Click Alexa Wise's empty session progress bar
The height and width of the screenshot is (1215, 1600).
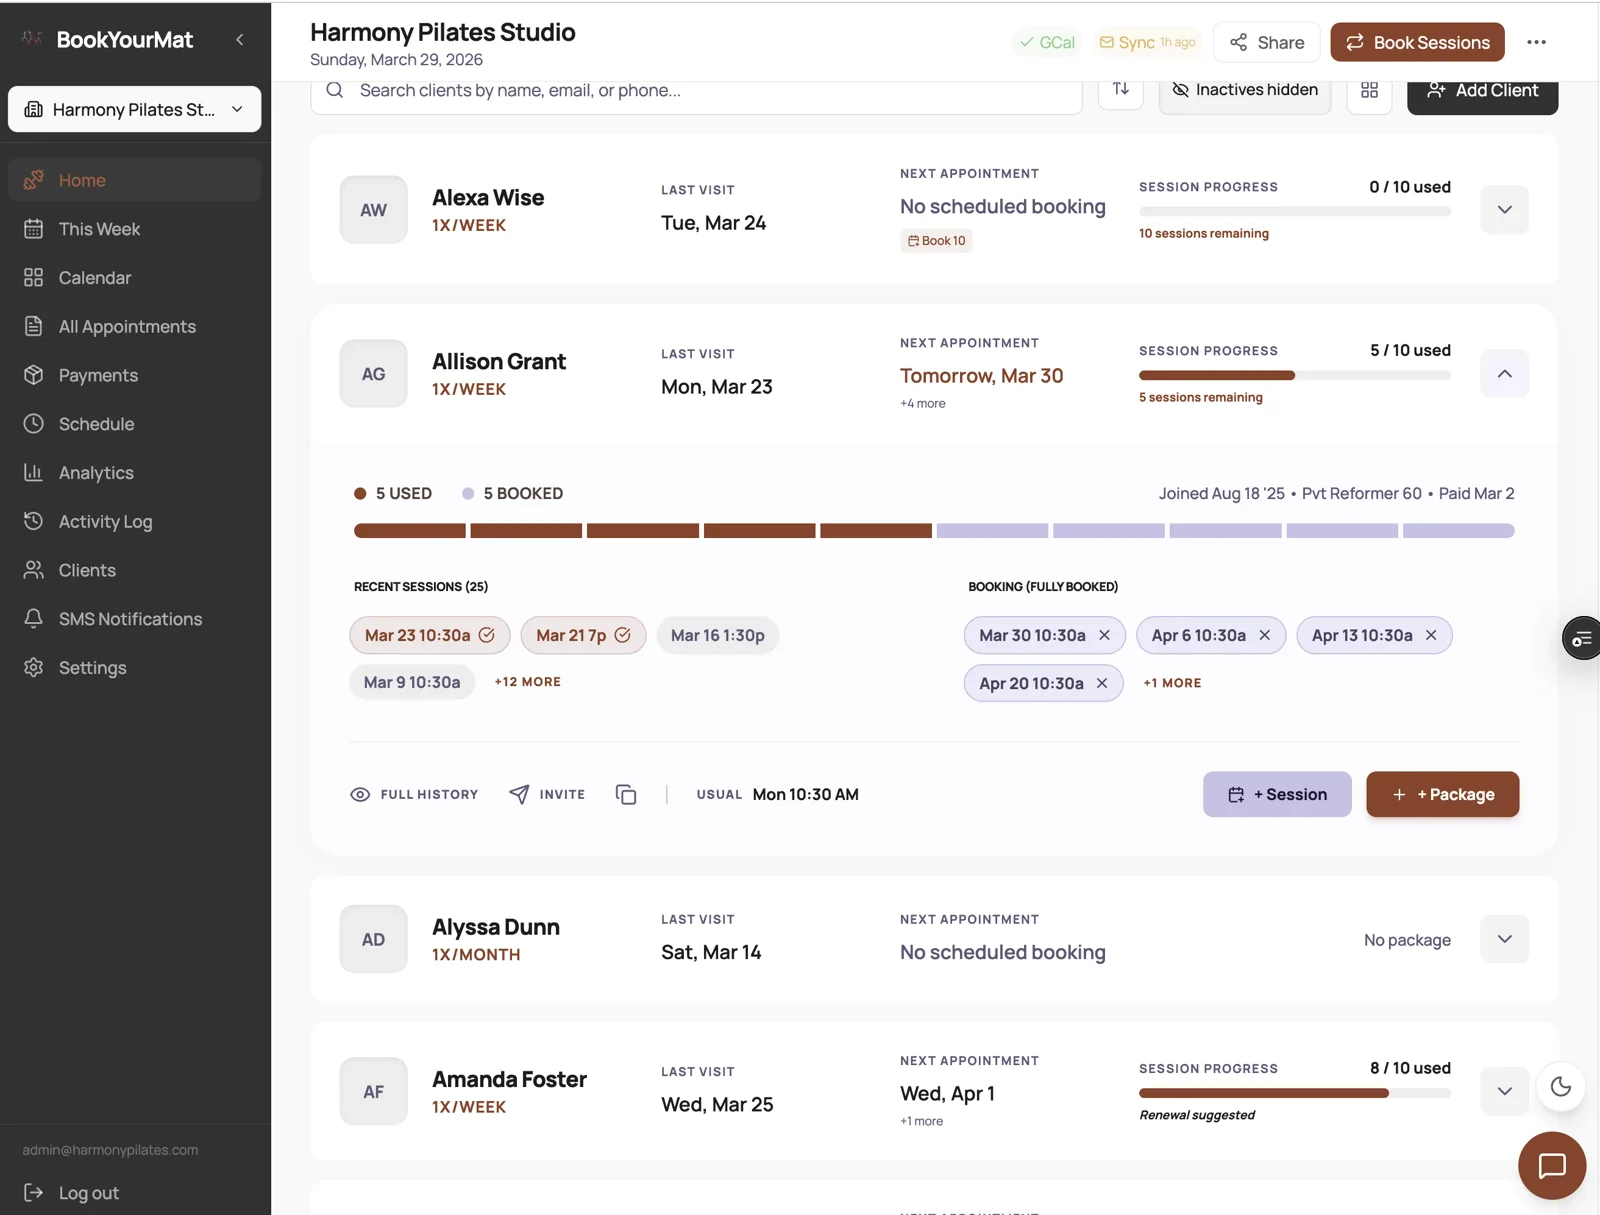[x=1295, y=212]
